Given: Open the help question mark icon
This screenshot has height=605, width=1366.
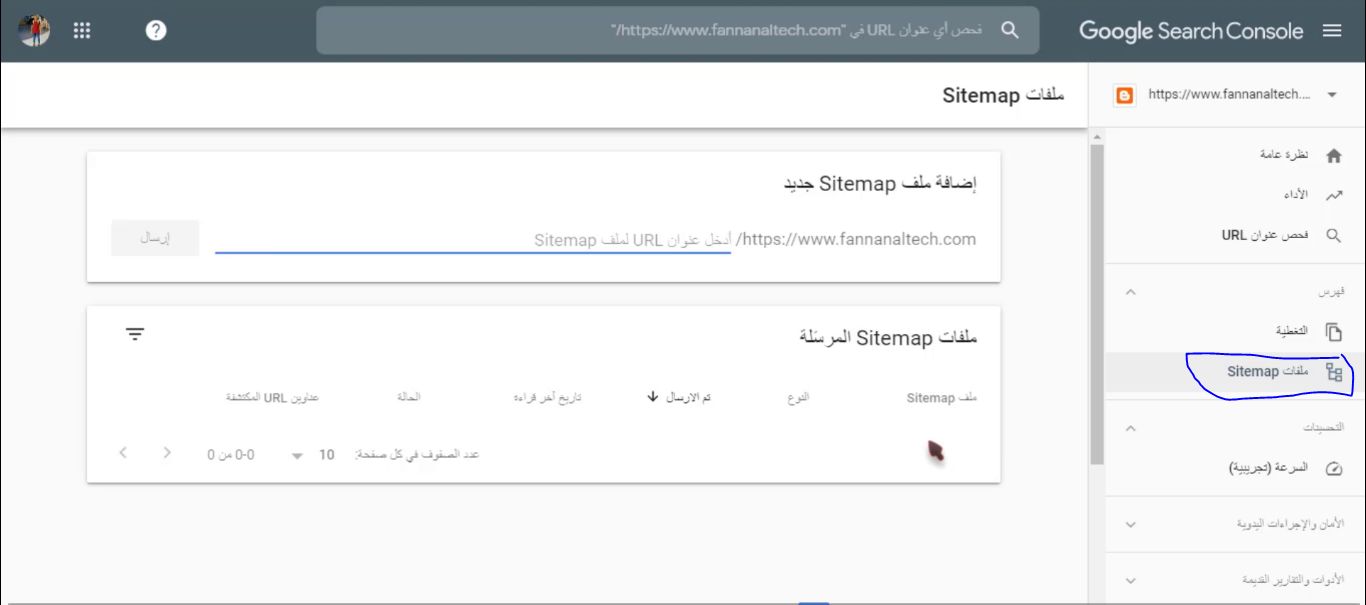Looking at the screenshot, I should (x=155, y=30).
